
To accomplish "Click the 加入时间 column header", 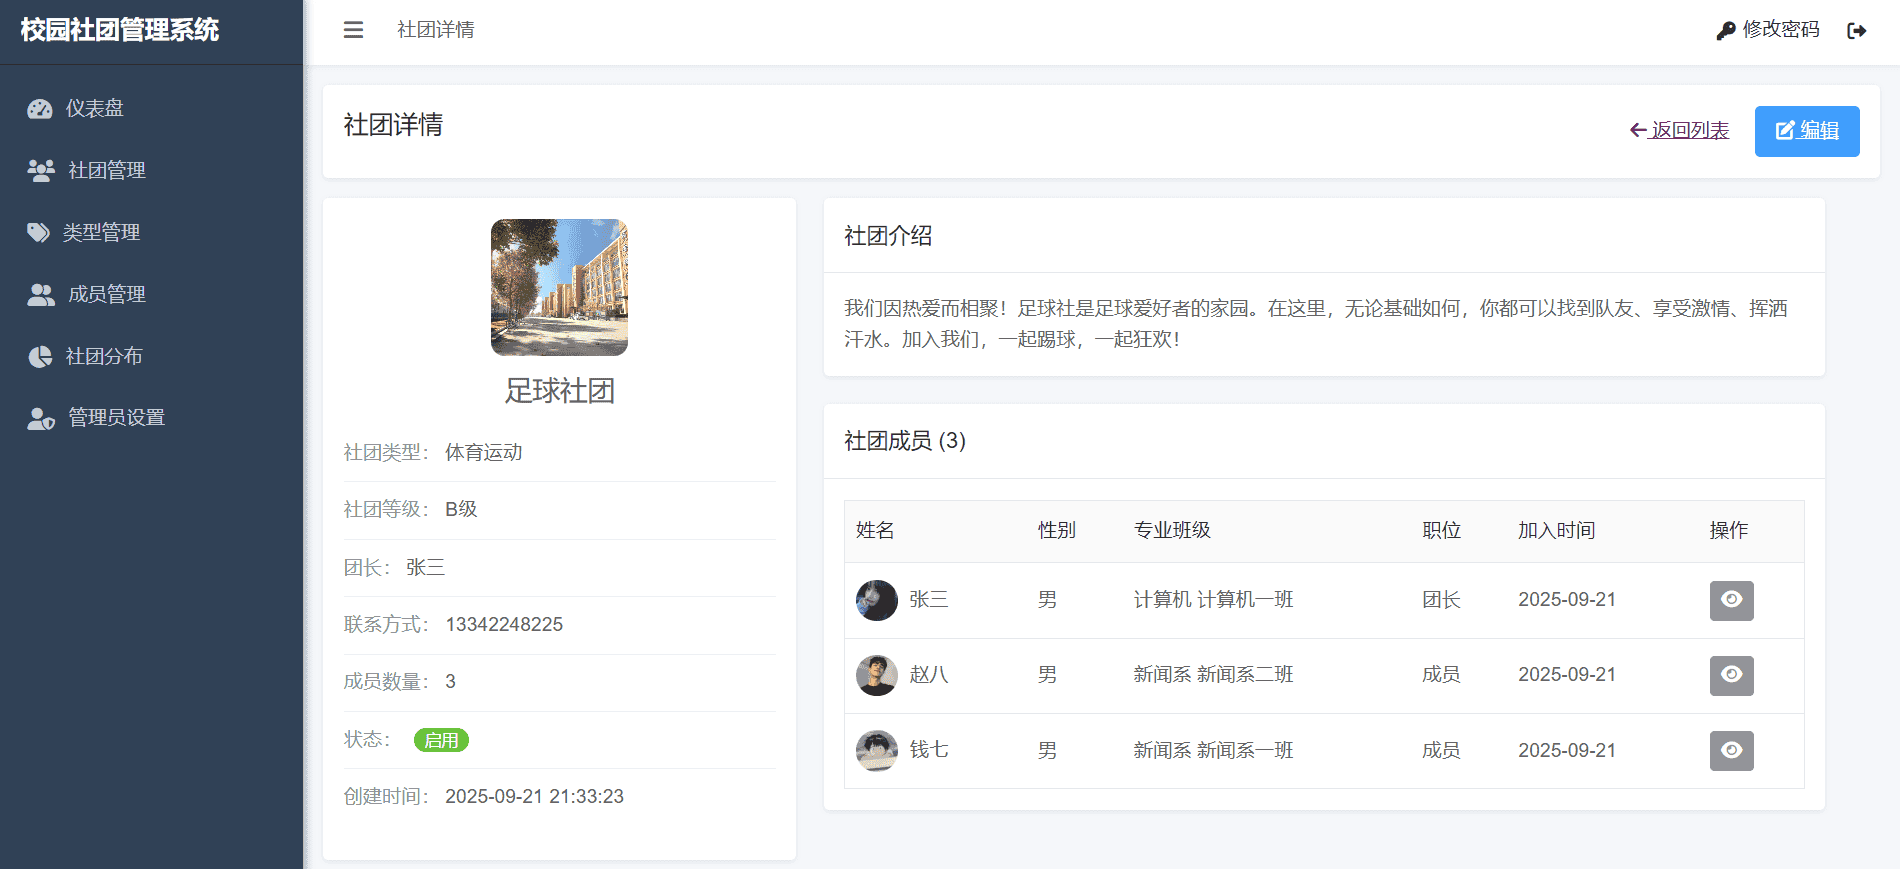I will coord(1557,531).
